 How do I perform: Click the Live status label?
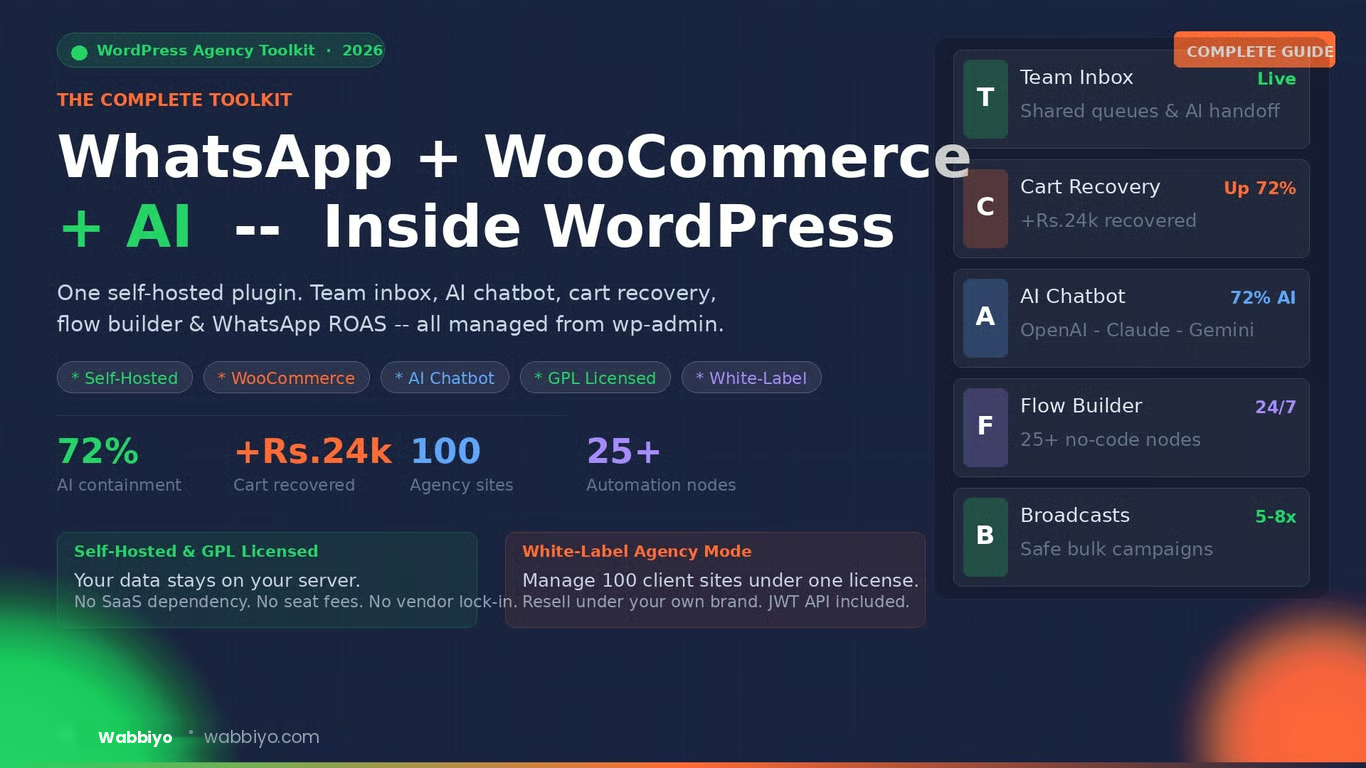[1276, 79]
